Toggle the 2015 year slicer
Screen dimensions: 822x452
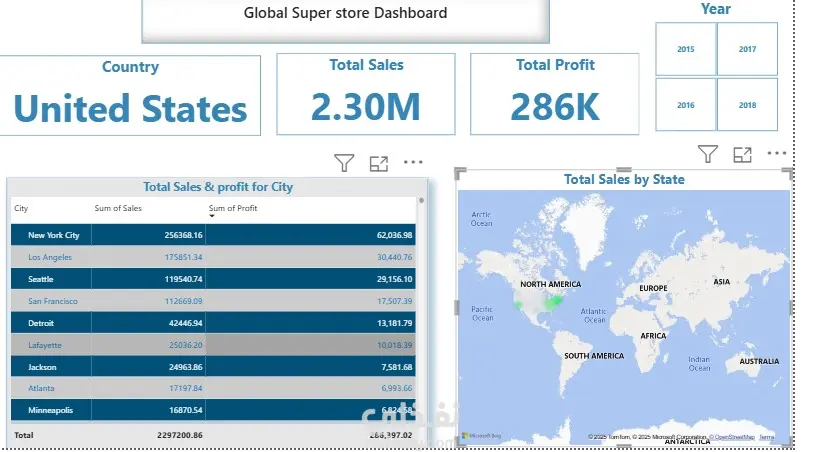(686, 49)
